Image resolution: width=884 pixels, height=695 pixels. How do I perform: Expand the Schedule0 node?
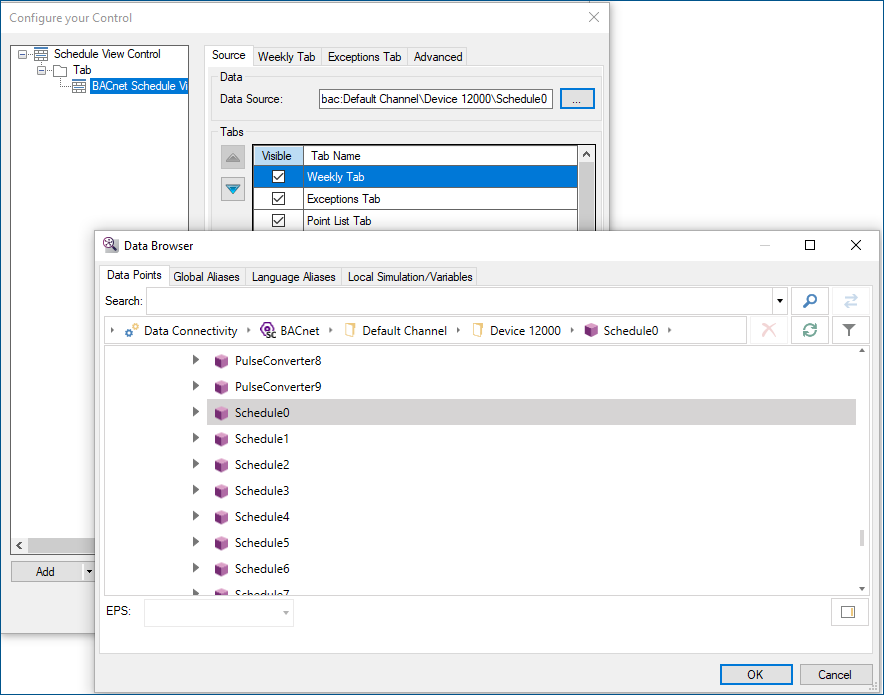click(196, 411)
